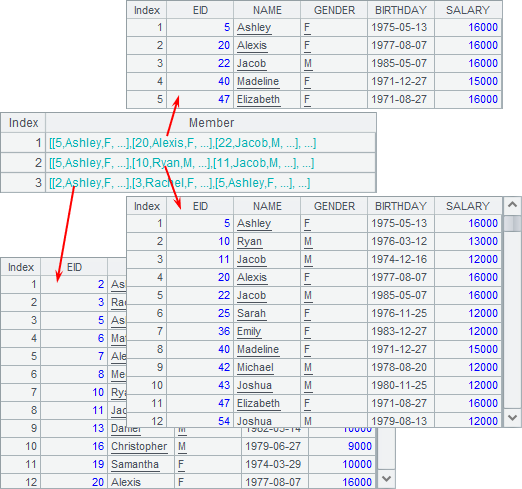Click scroll up arrow in middle table
The height and width of the screenshot is (489, 522).
[x=512, y=205]
